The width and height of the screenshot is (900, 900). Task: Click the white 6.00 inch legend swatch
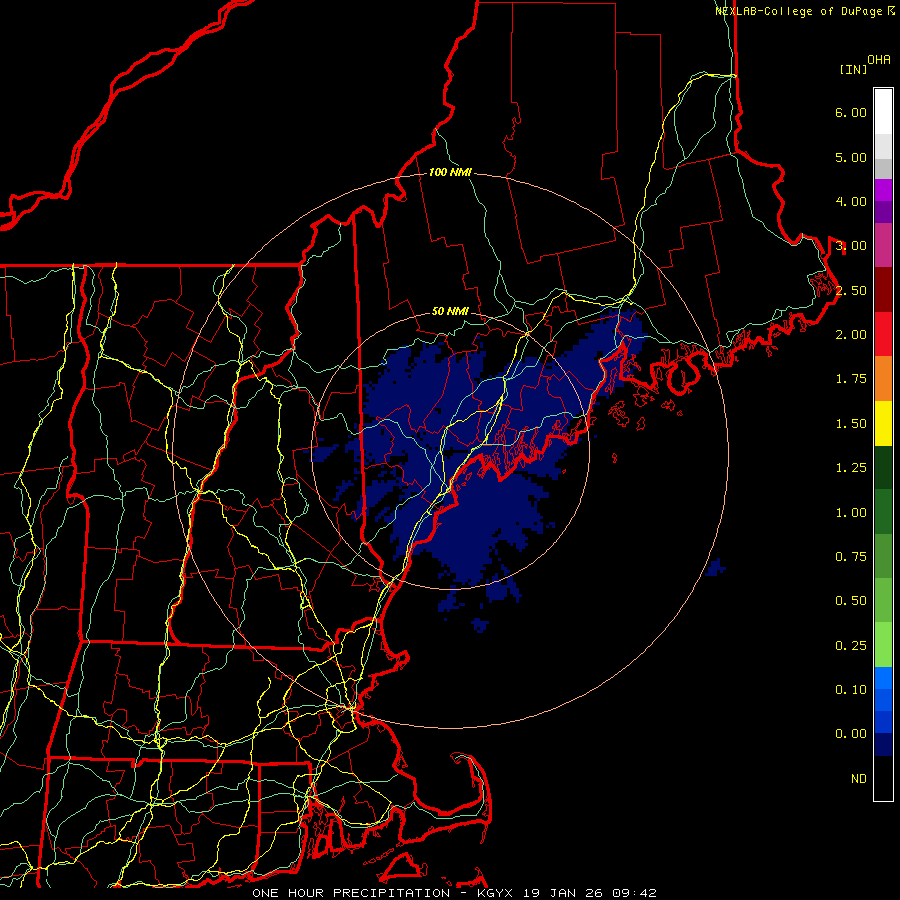[883, 111]
